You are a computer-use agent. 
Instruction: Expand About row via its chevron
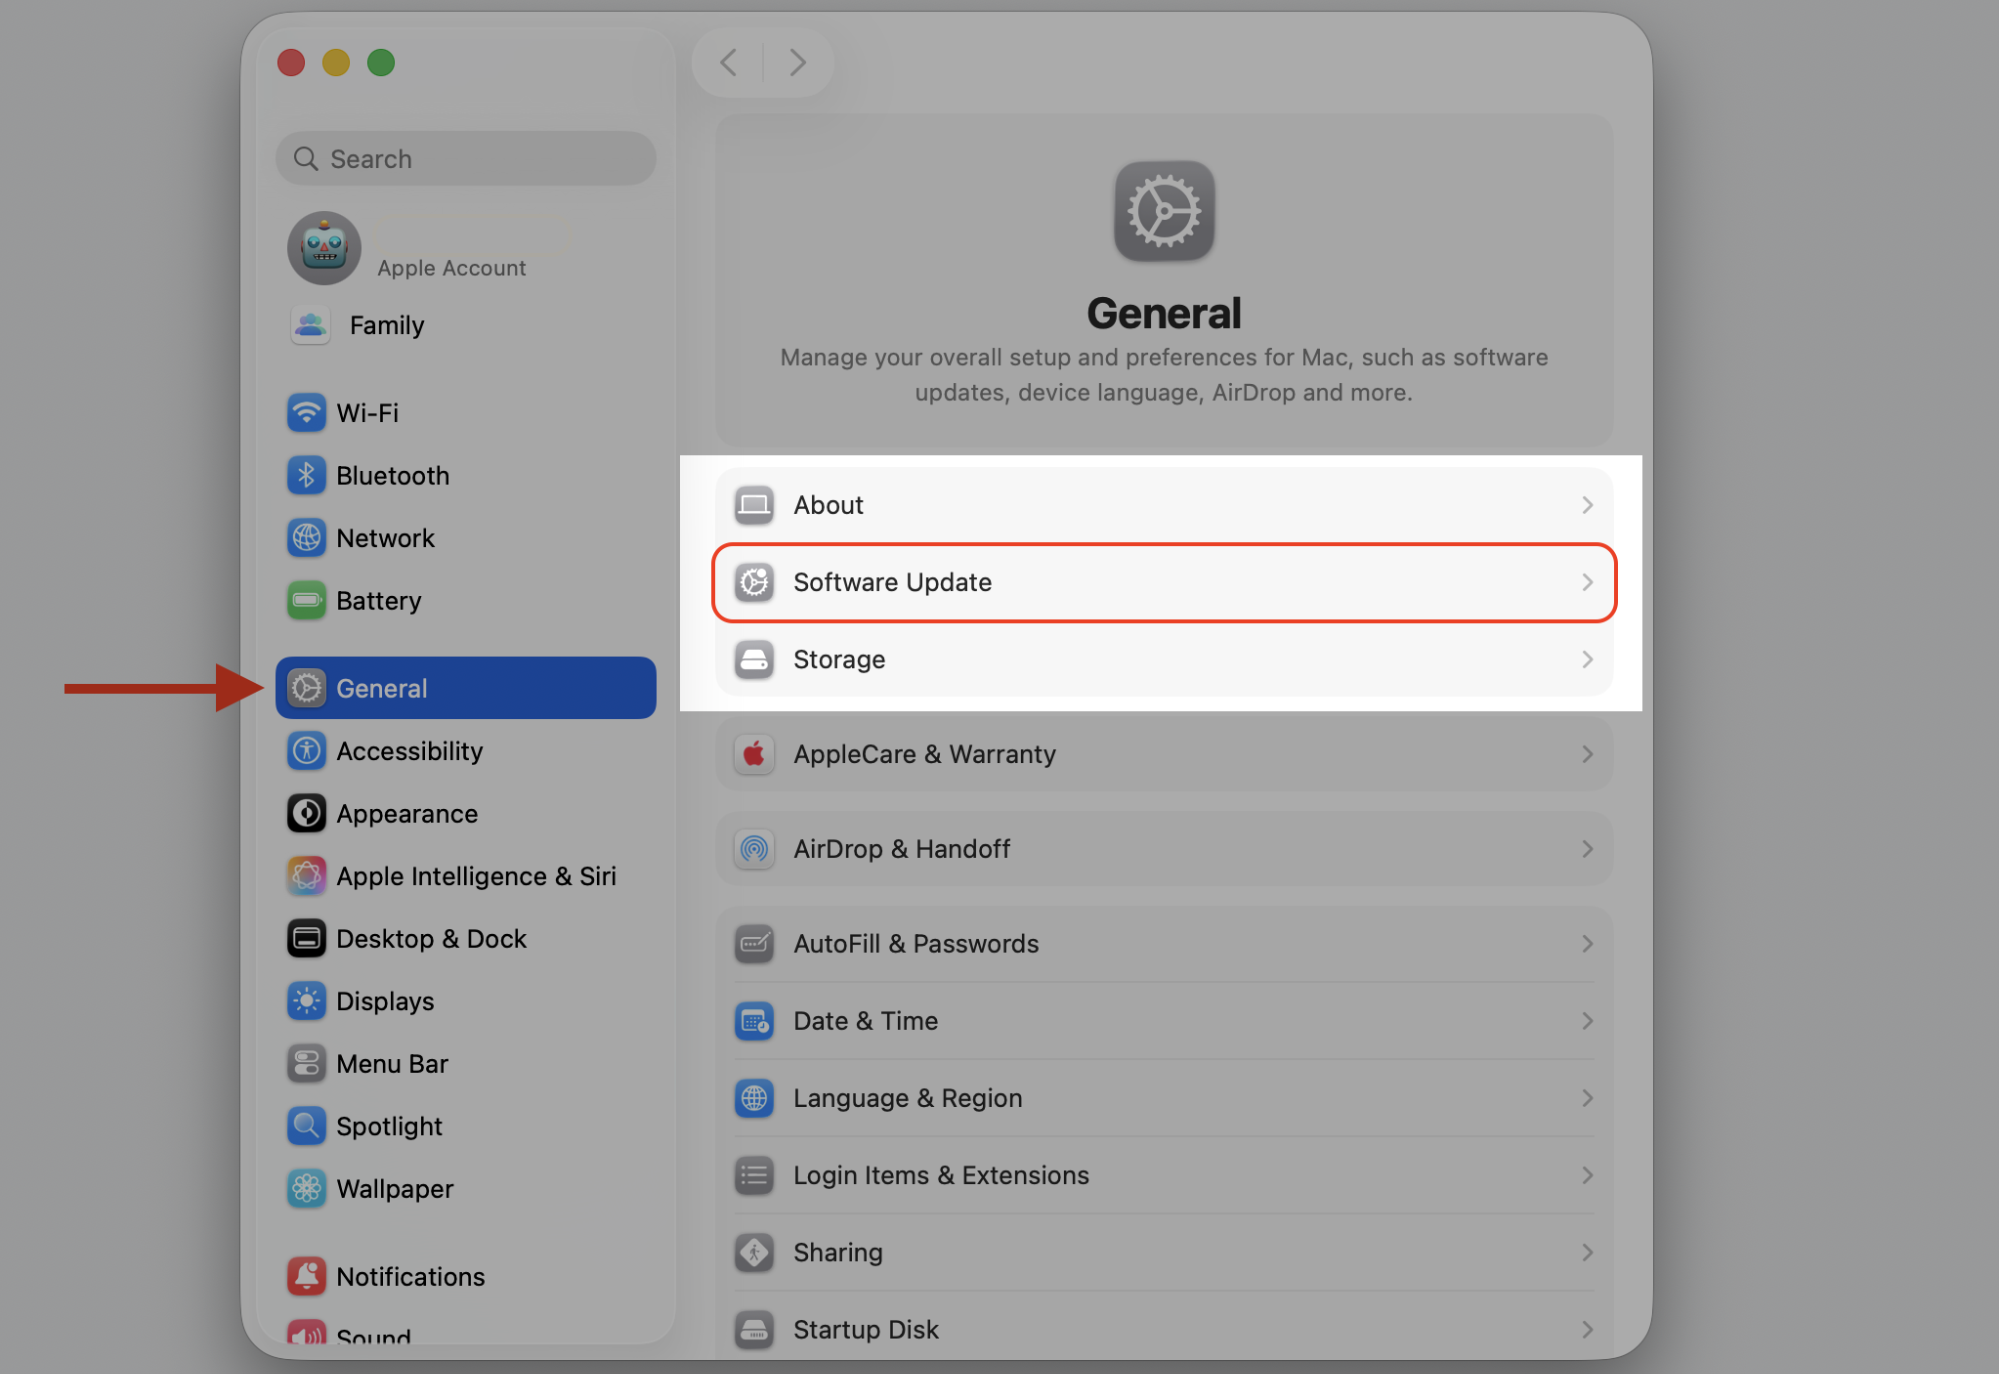pos(1587,505)
